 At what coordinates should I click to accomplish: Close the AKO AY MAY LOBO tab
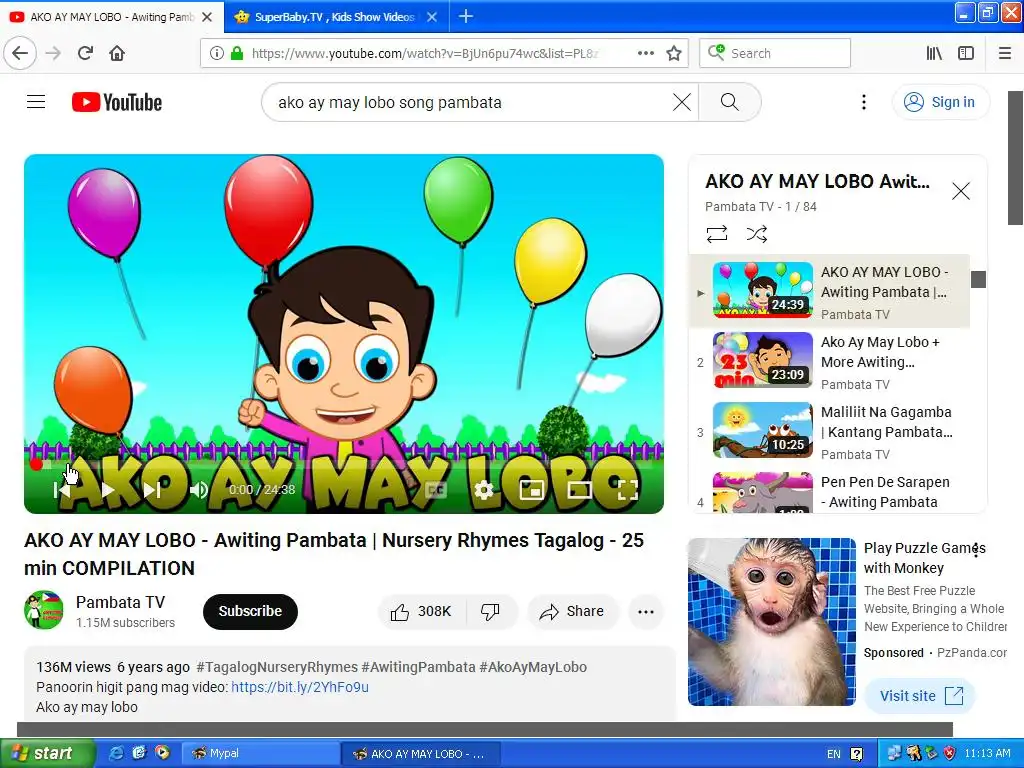click(x=207, y=17)
